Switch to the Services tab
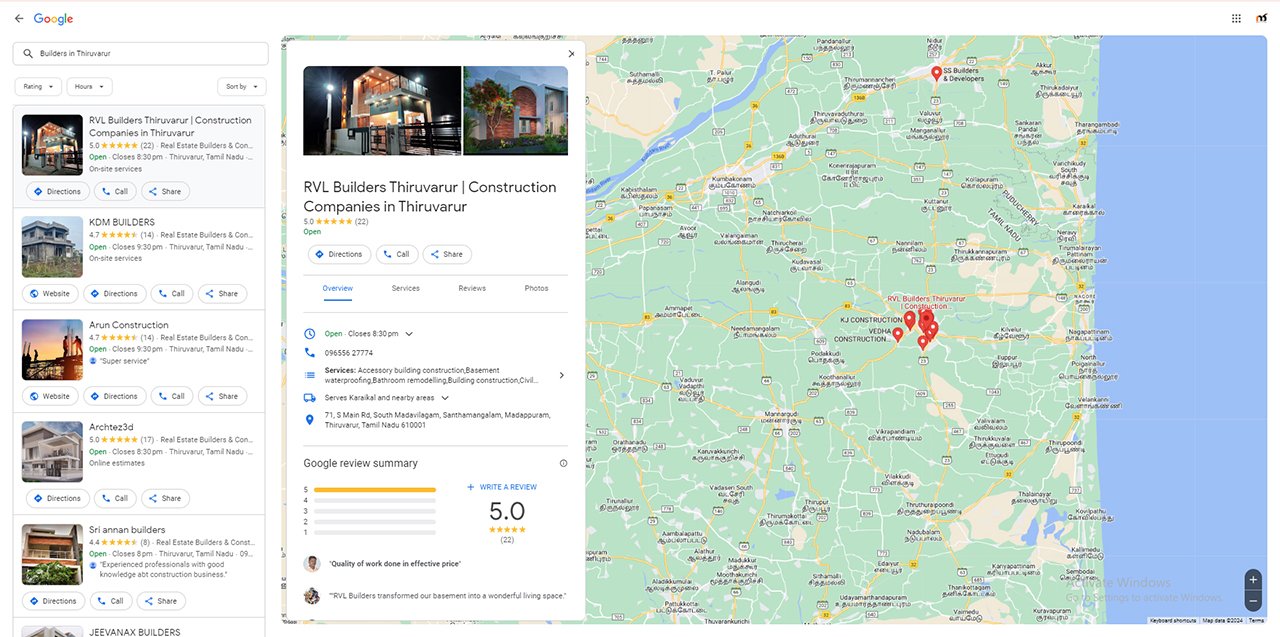 (x=405, y=288)
